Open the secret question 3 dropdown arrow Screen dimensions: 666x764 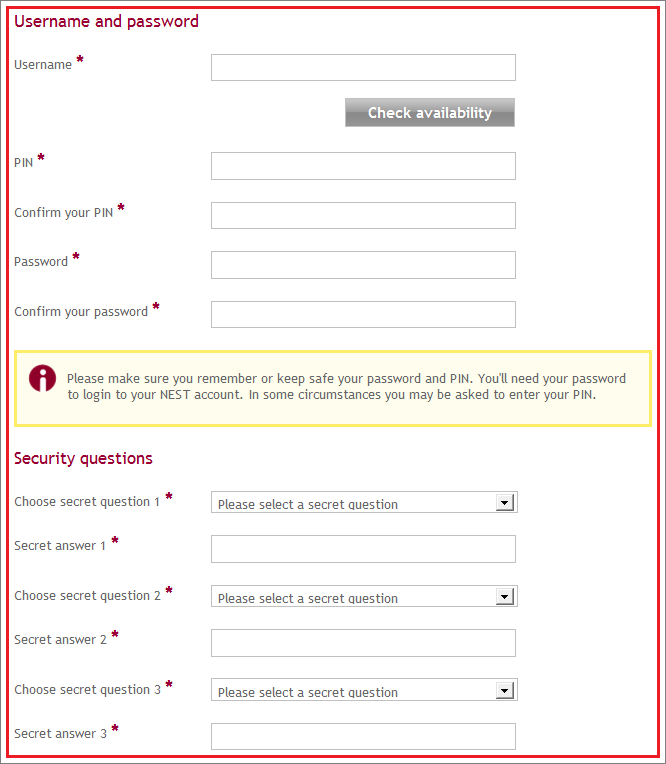tap(505, 690)
